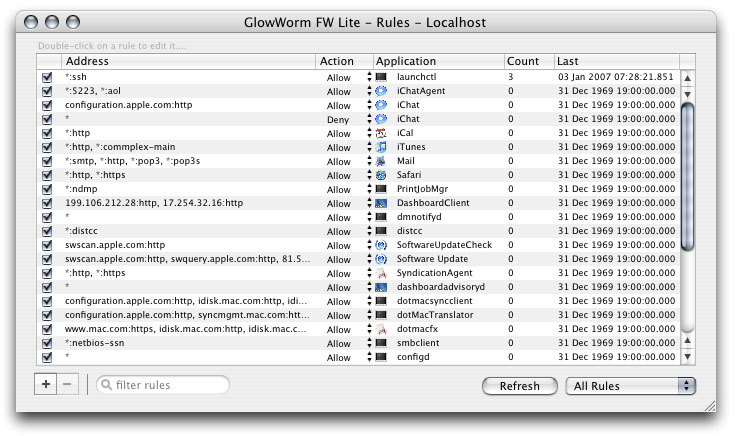Click the Software Update globe icon

[381, 259]
